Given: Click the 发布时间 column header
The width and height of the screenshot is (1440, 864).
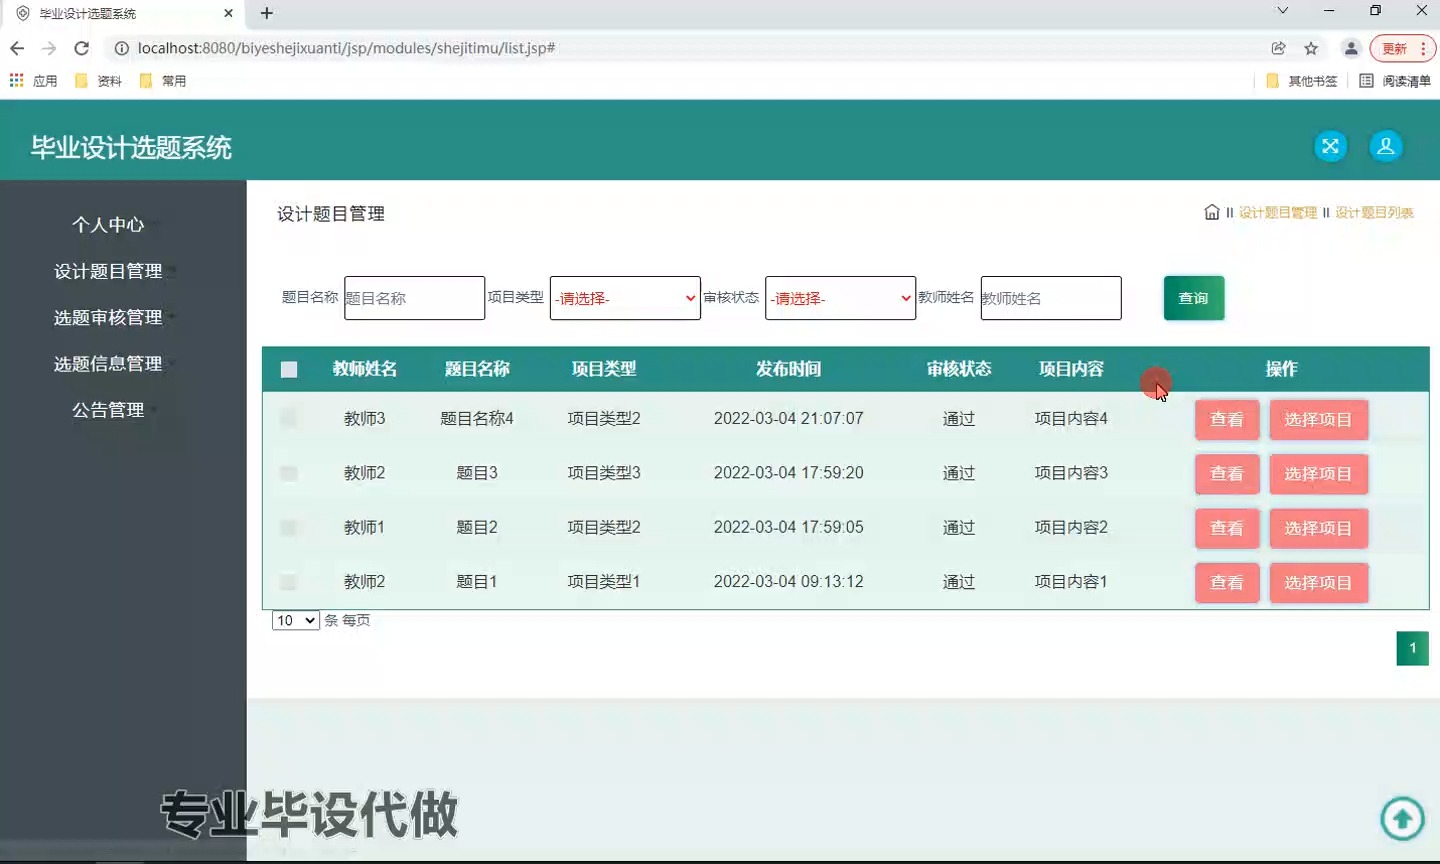Looking at the screenshot, I should click(788, 369).
